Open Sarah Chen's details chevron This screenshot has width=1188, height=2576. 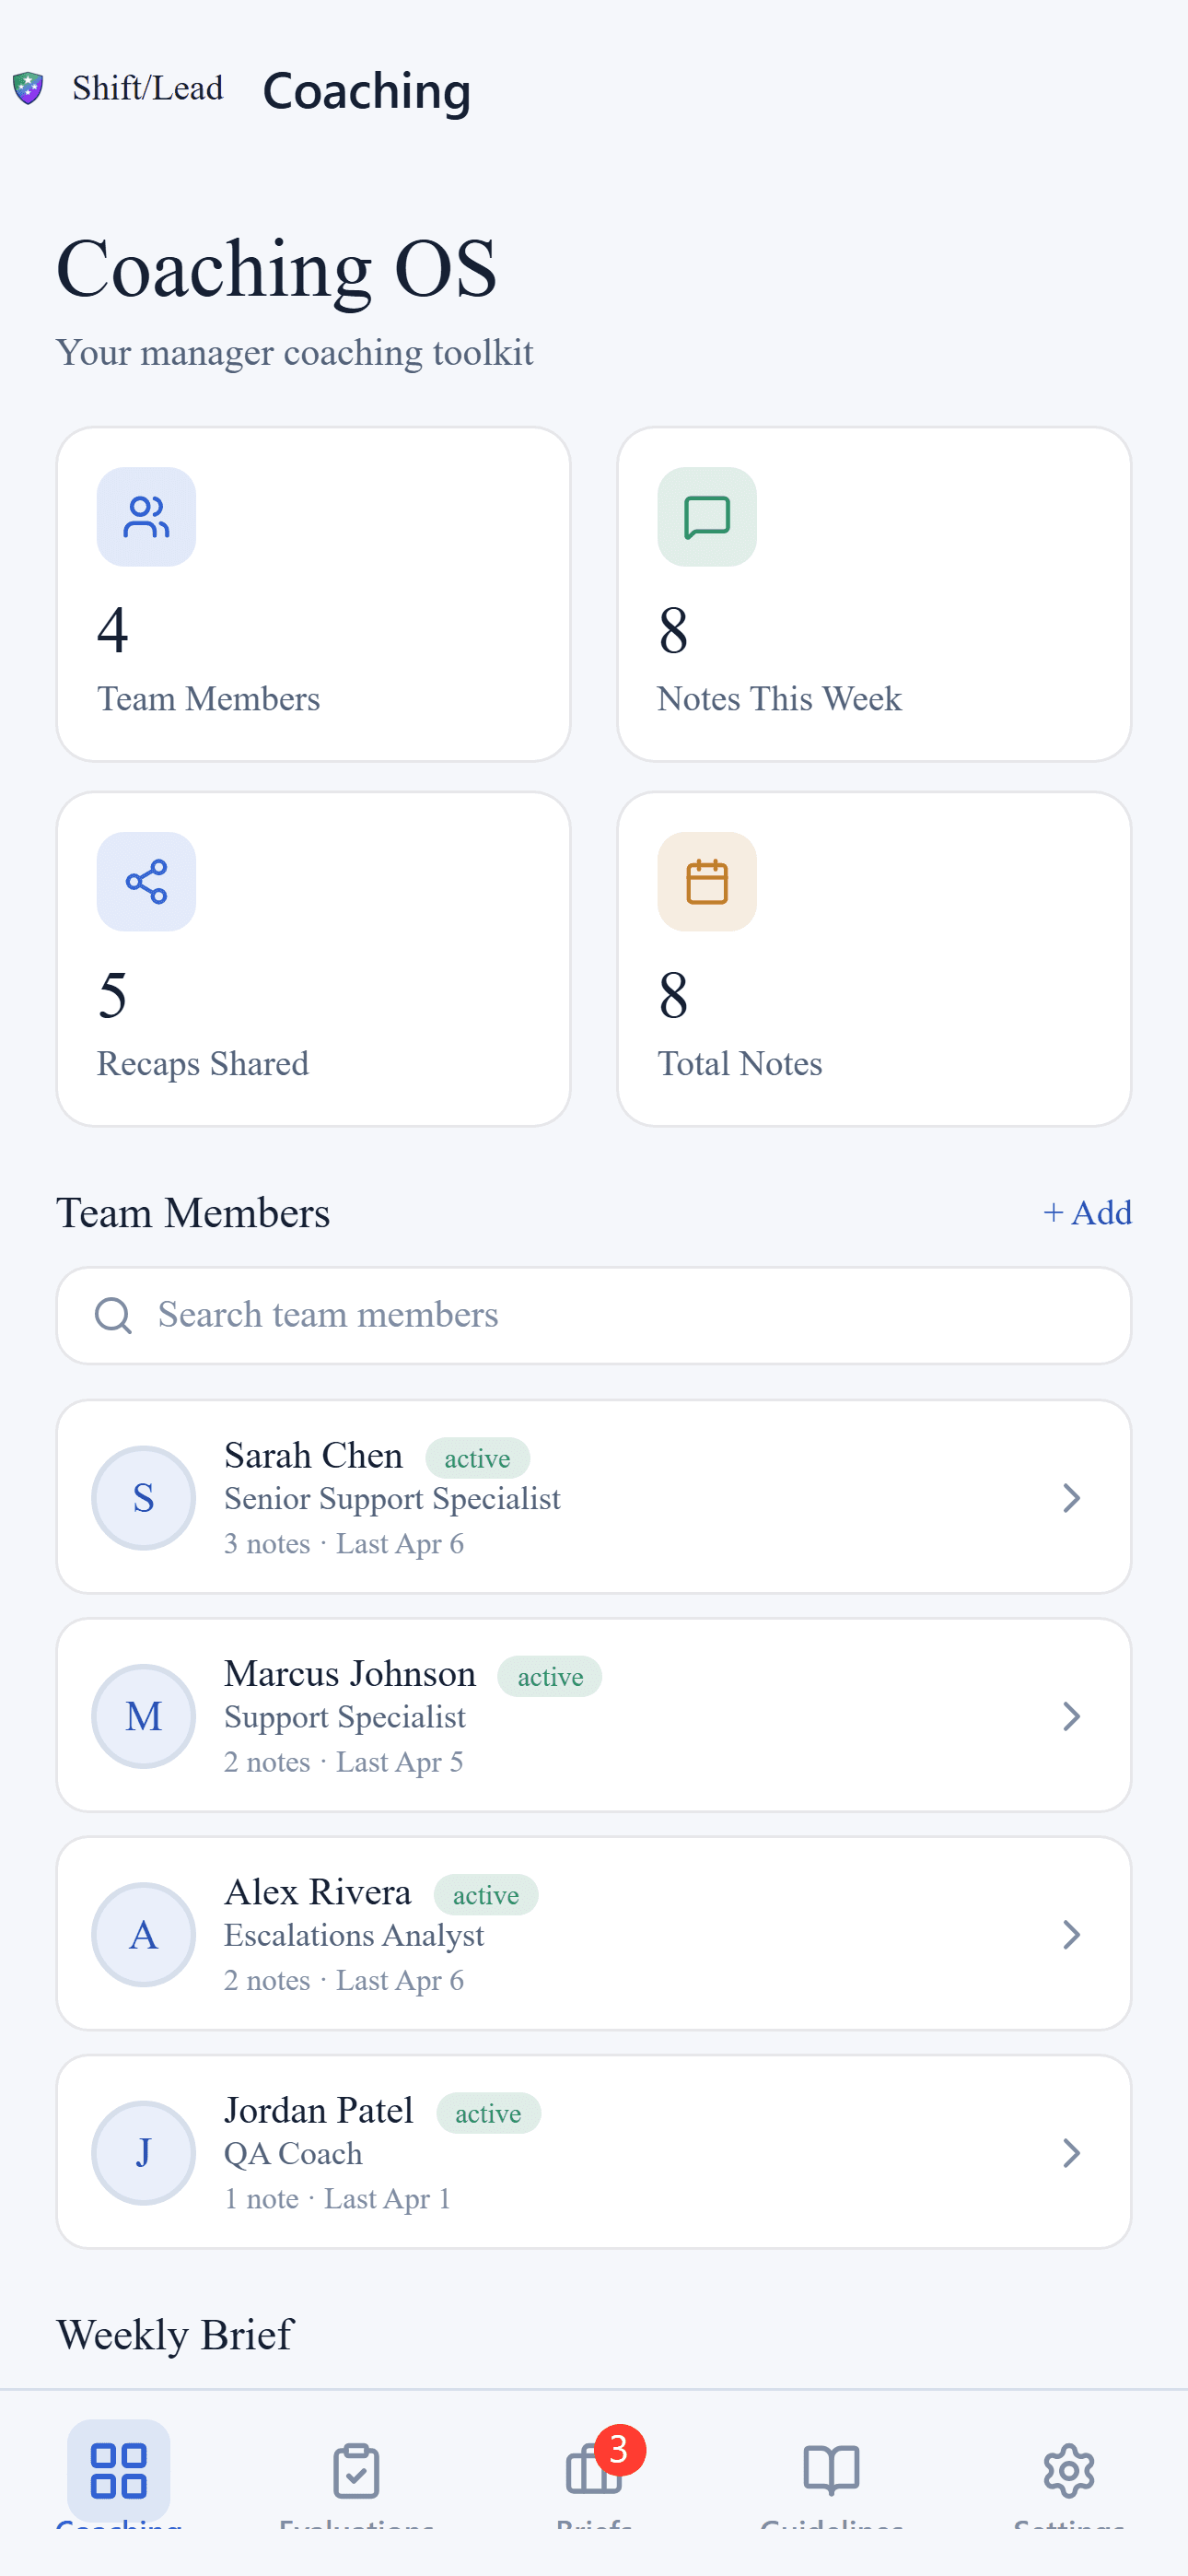pyautogui.click(x=1071, y=1498)
